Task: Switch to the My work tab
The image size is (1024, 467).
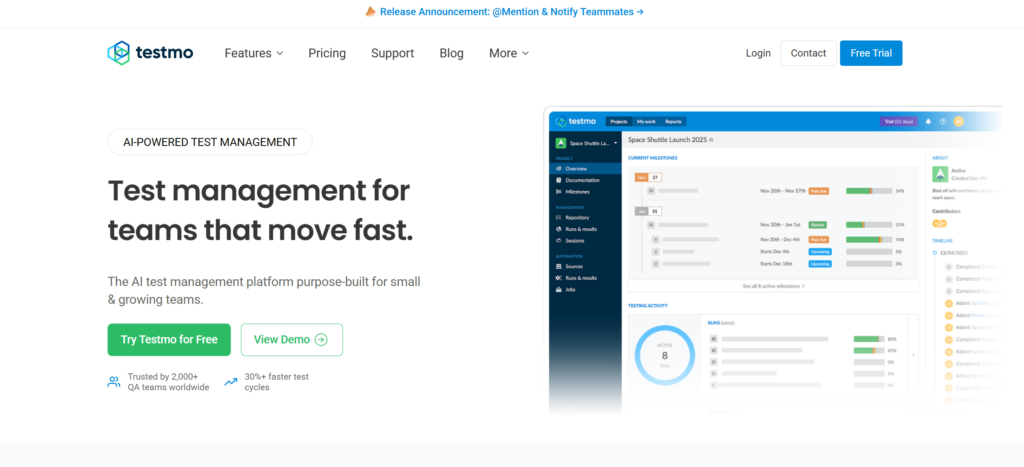Action: (x=646, y=121)
